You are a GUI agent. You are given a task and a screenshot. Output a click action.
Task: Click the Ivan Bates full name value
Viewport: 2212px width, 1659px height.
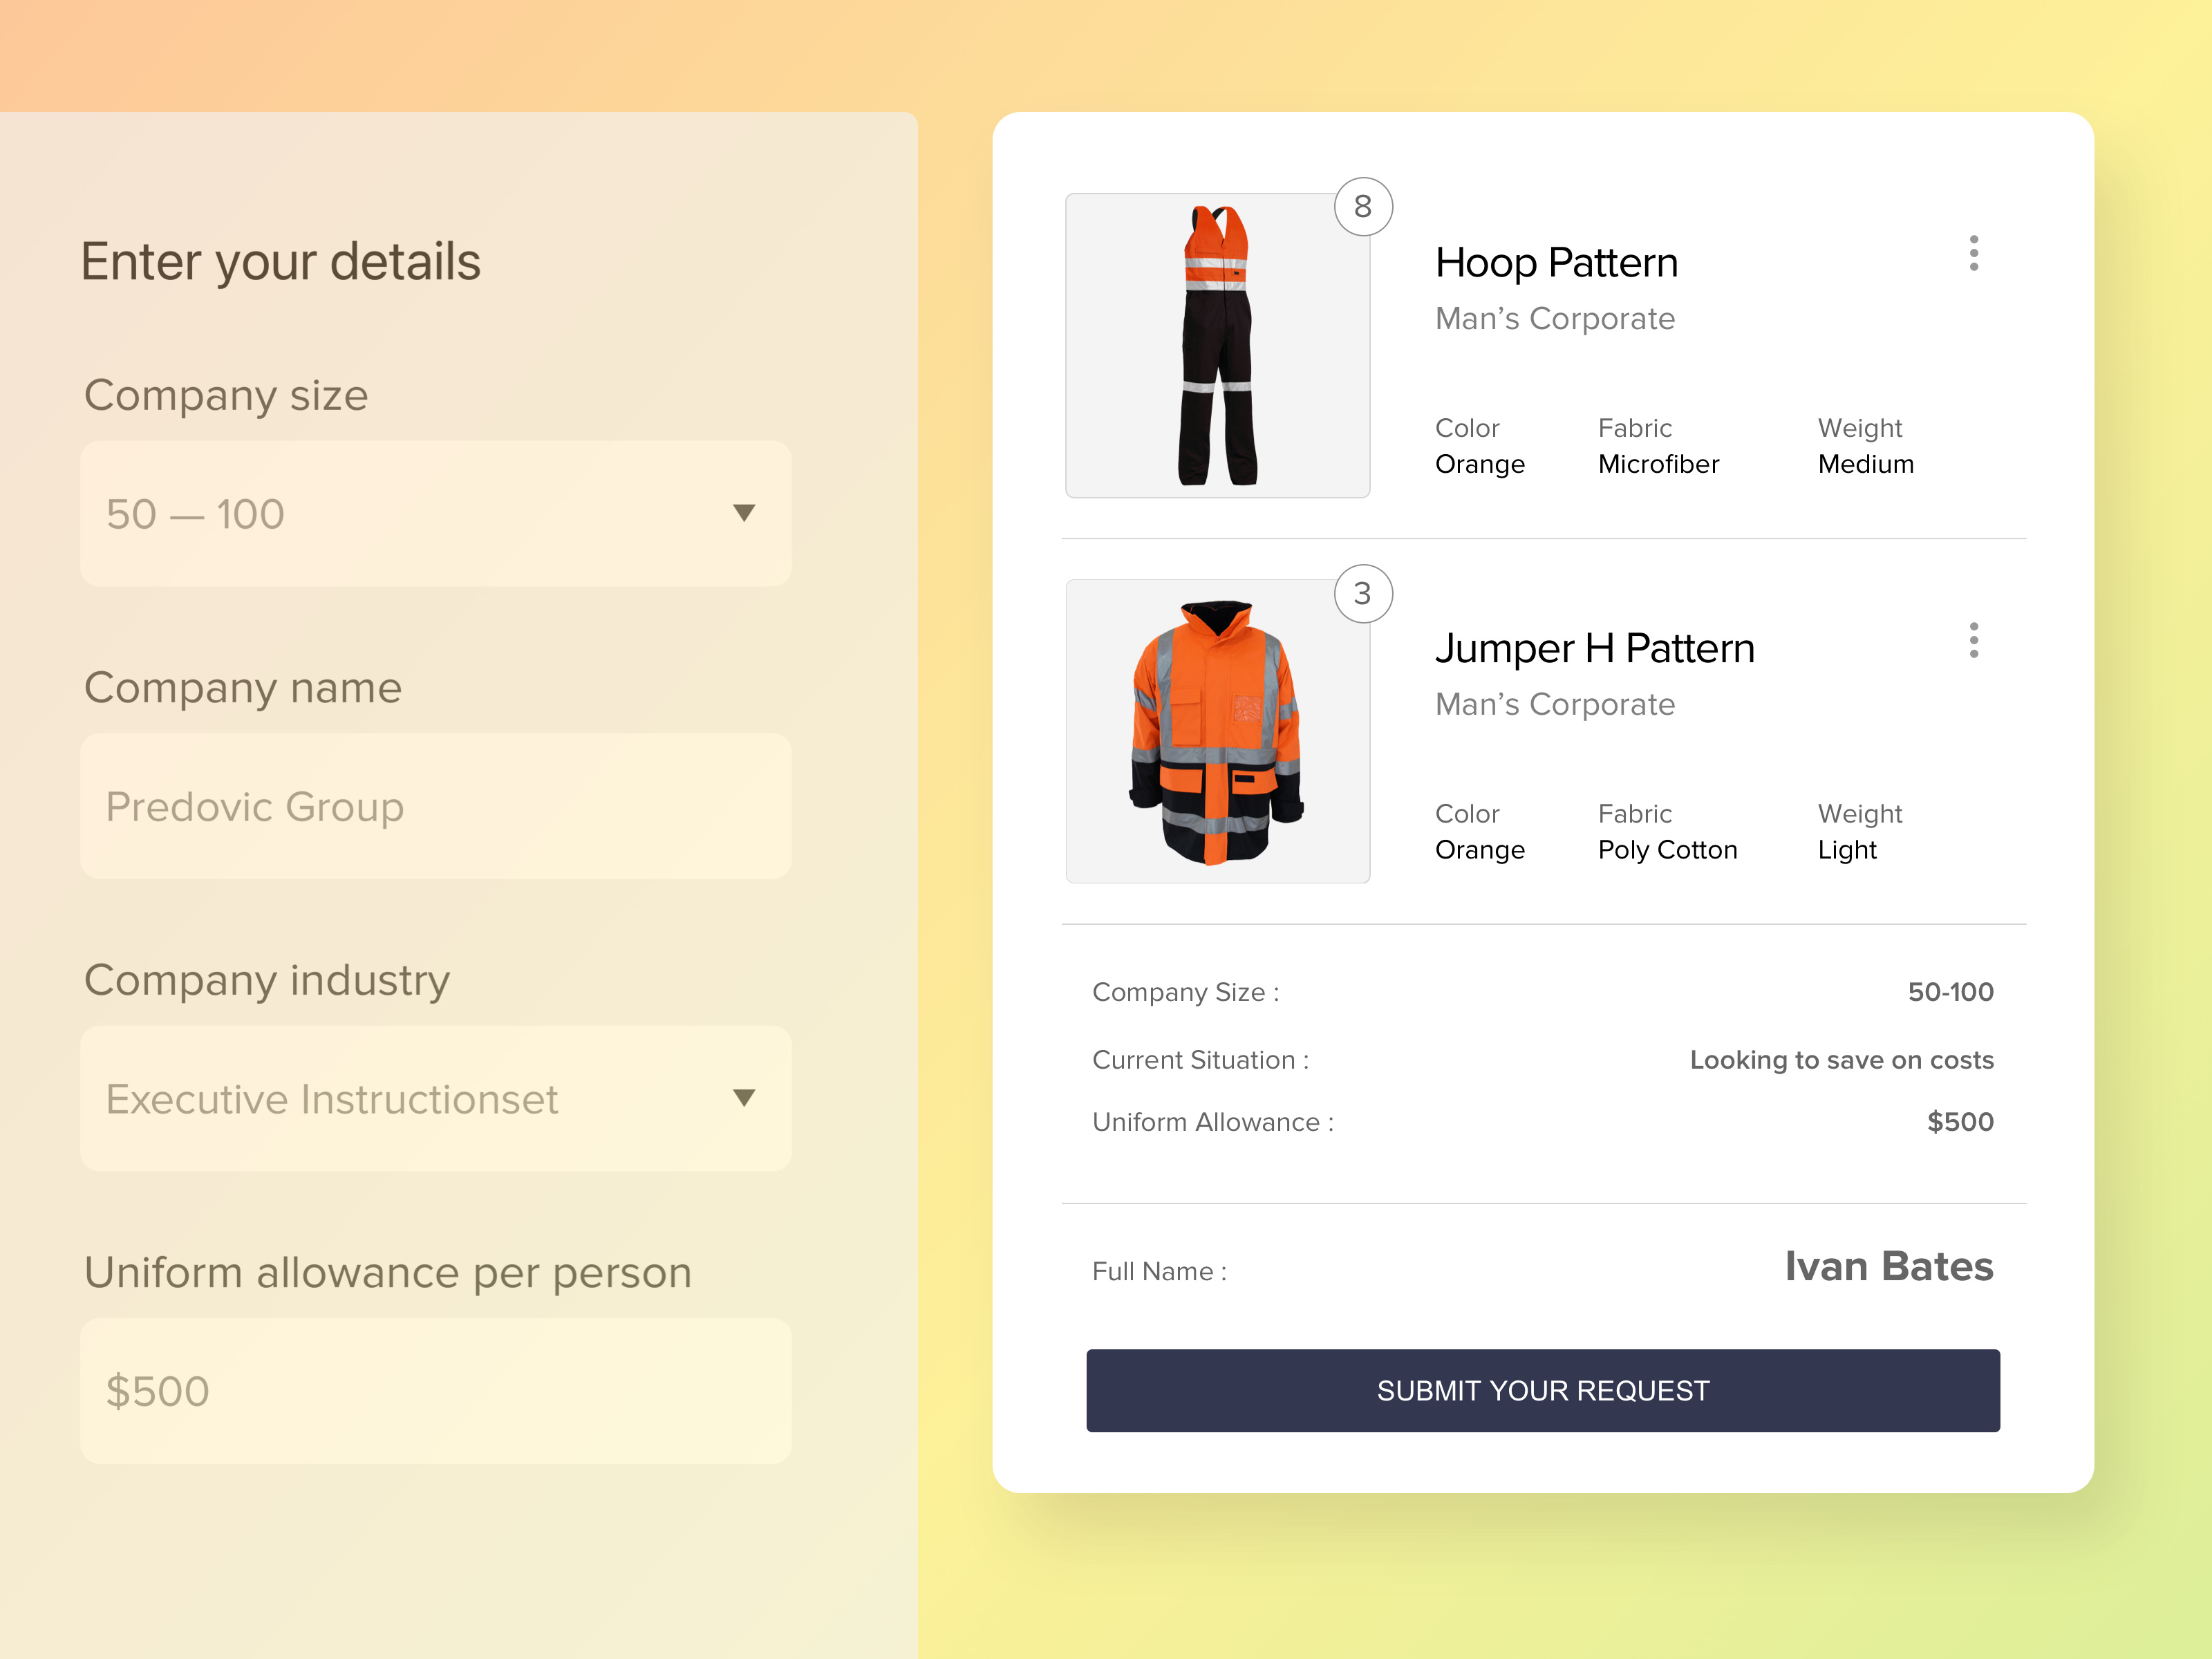click(x=1888, y=1266)
